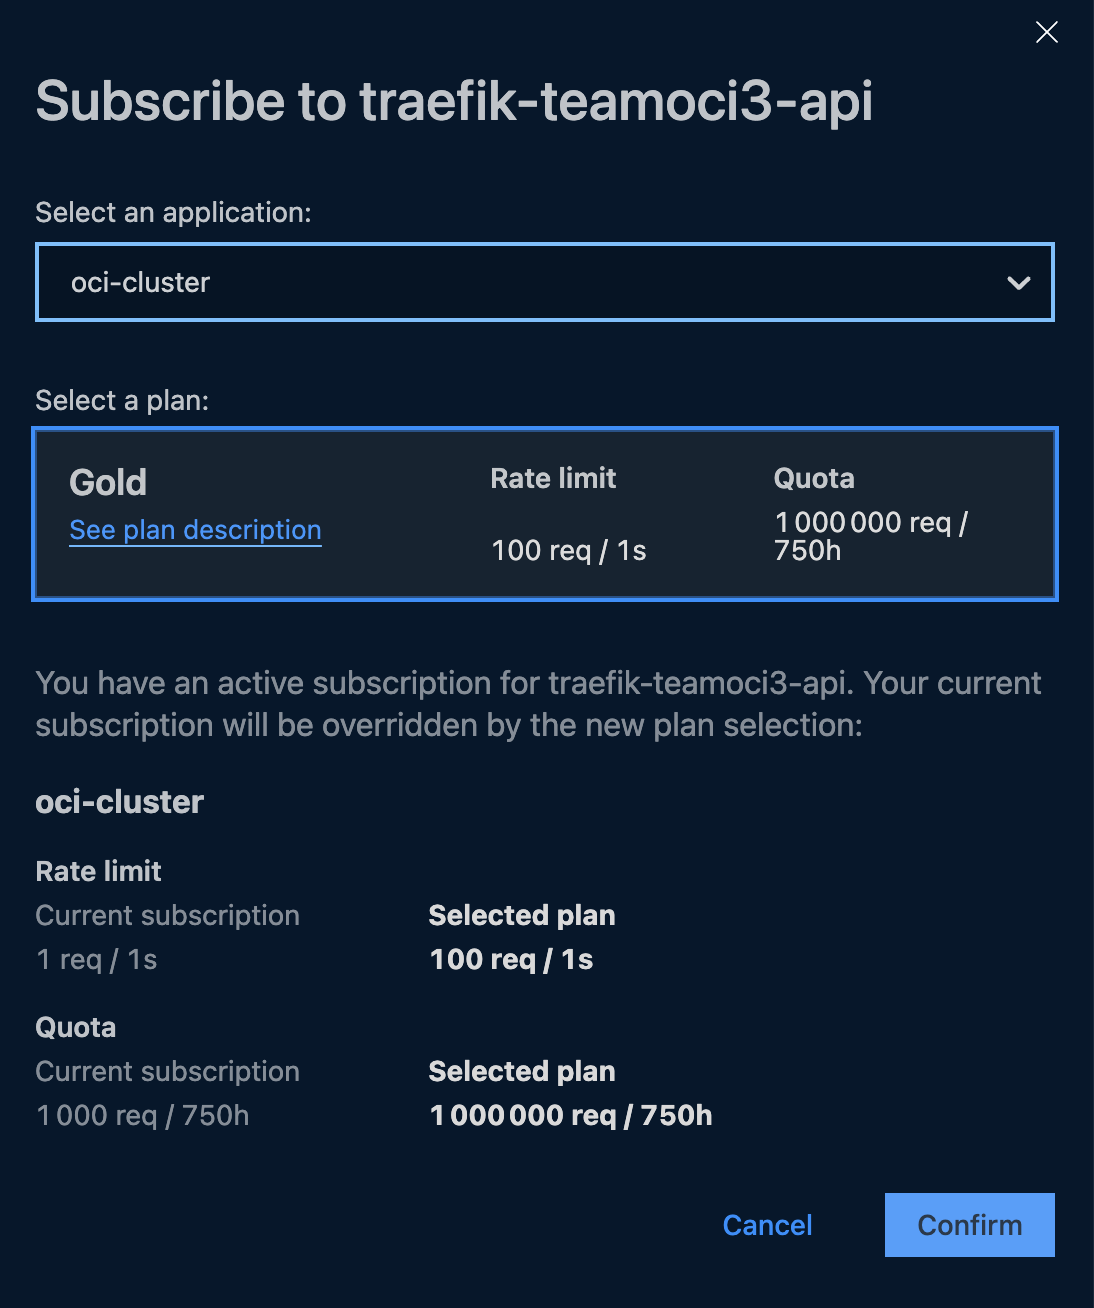
Task: Click the Gold plan's Quota value
Action: tap(871, 536)
